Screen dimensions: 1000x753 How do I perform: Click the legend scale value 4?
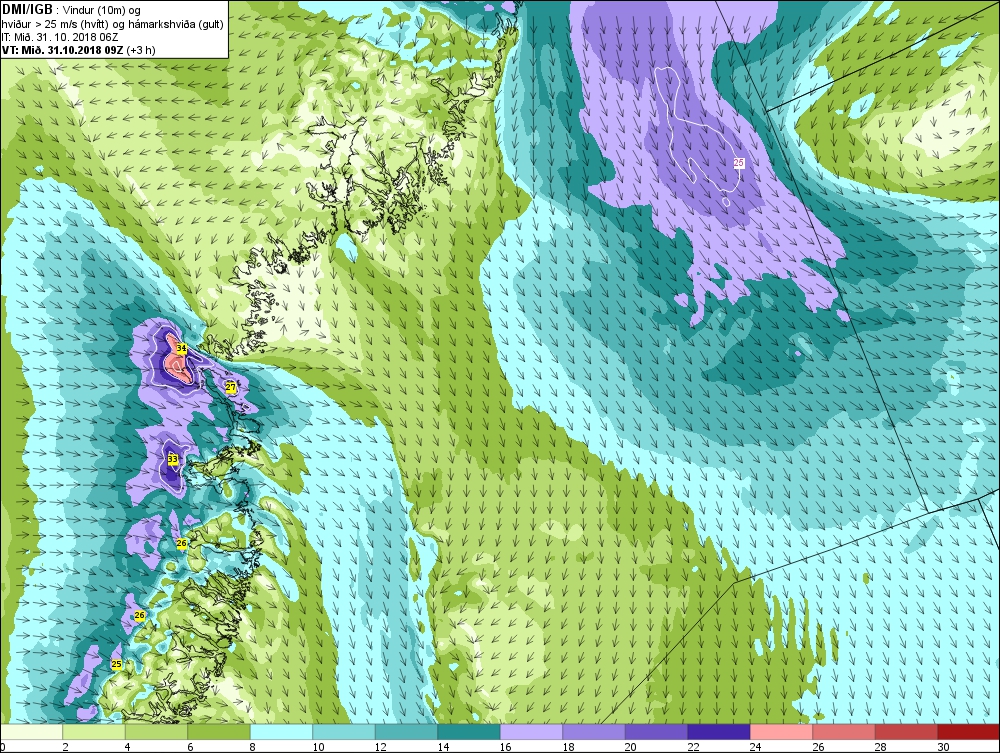[x=128, y=747]
